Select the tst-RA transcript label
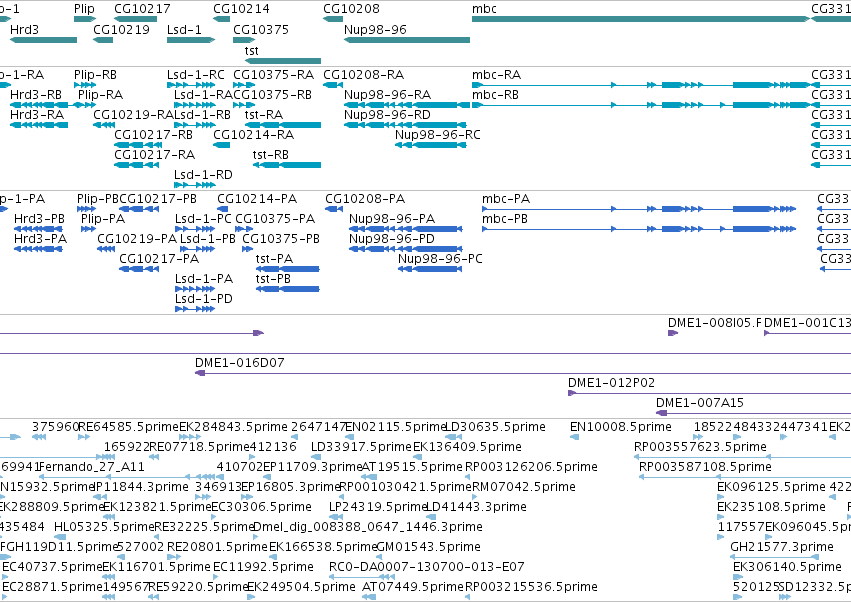Image resolution: width=851 pixels, height=602 pixels. [x=264, y=115]
